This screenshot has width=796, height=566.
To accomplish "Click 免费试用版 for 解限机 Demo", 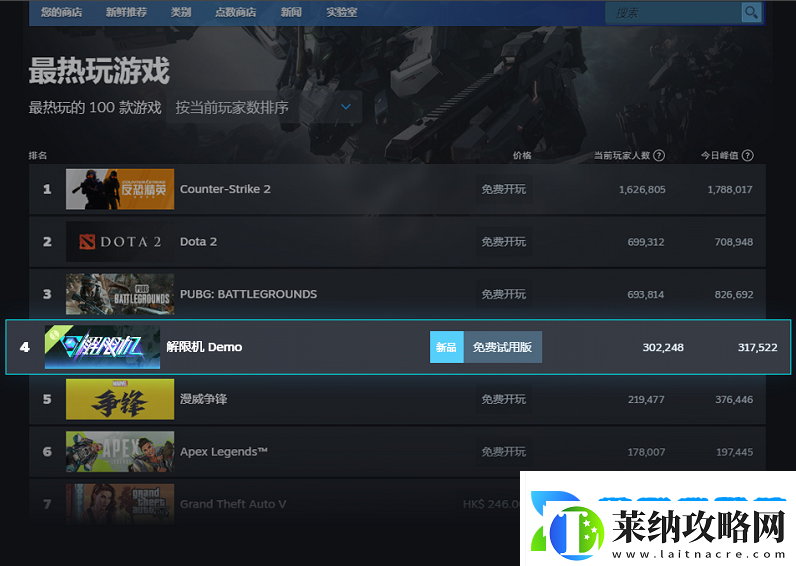I will 503,347.
